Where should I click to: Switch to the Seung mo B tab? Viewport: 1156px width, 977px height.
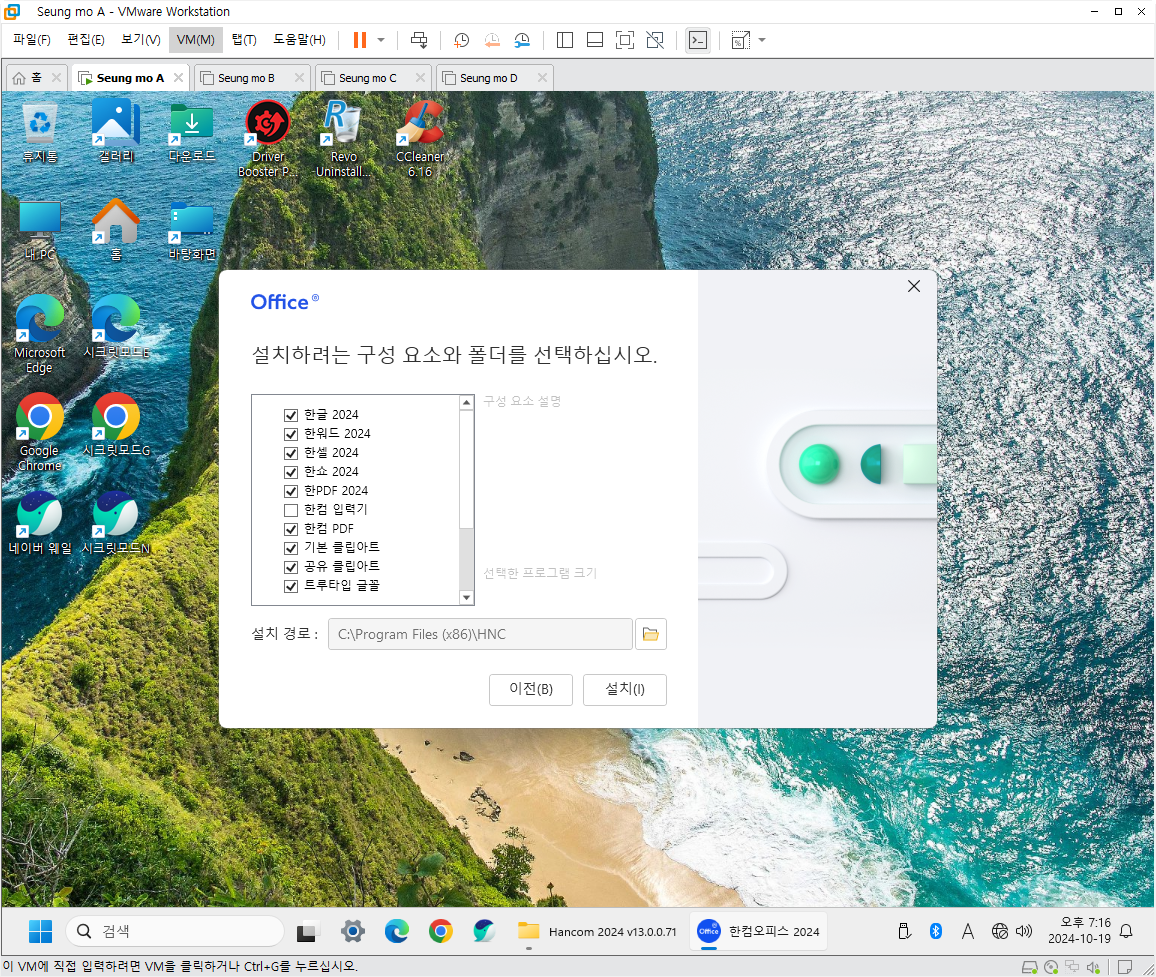tap(246, 77)
